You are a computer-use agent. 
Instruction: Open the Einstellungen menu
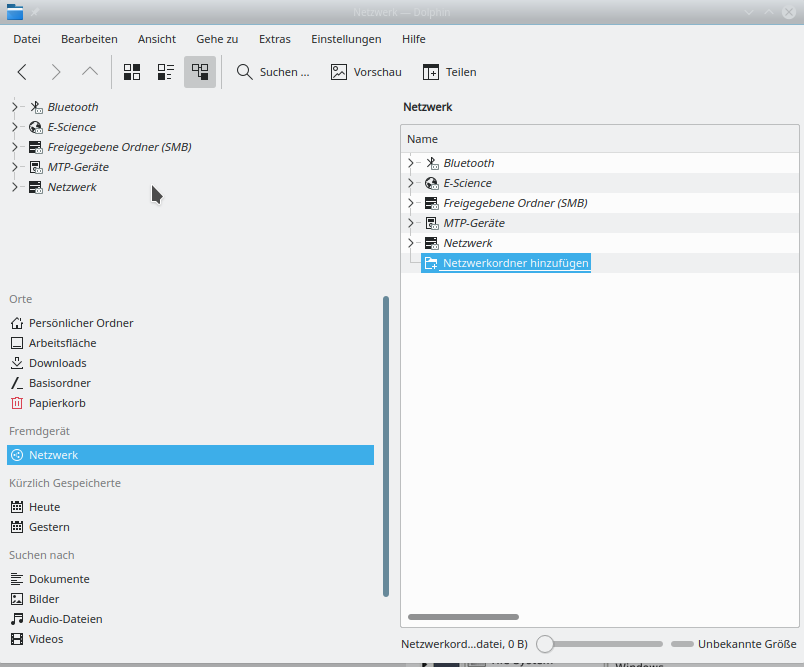click(x=346, y=39)
